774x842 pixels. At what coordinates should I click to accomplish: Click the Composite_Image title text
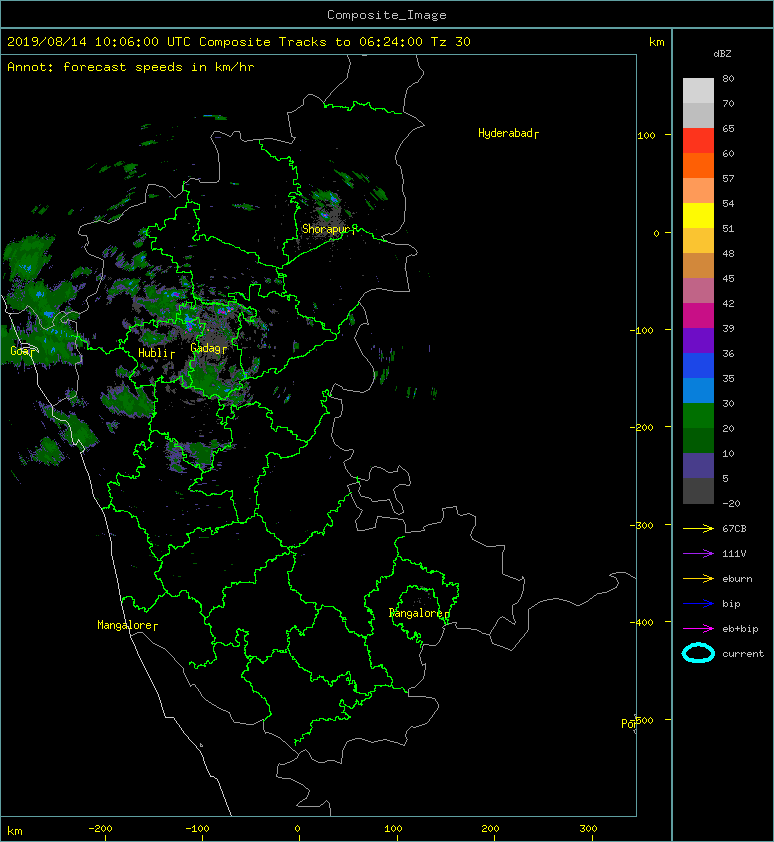(x=387, y=15)
